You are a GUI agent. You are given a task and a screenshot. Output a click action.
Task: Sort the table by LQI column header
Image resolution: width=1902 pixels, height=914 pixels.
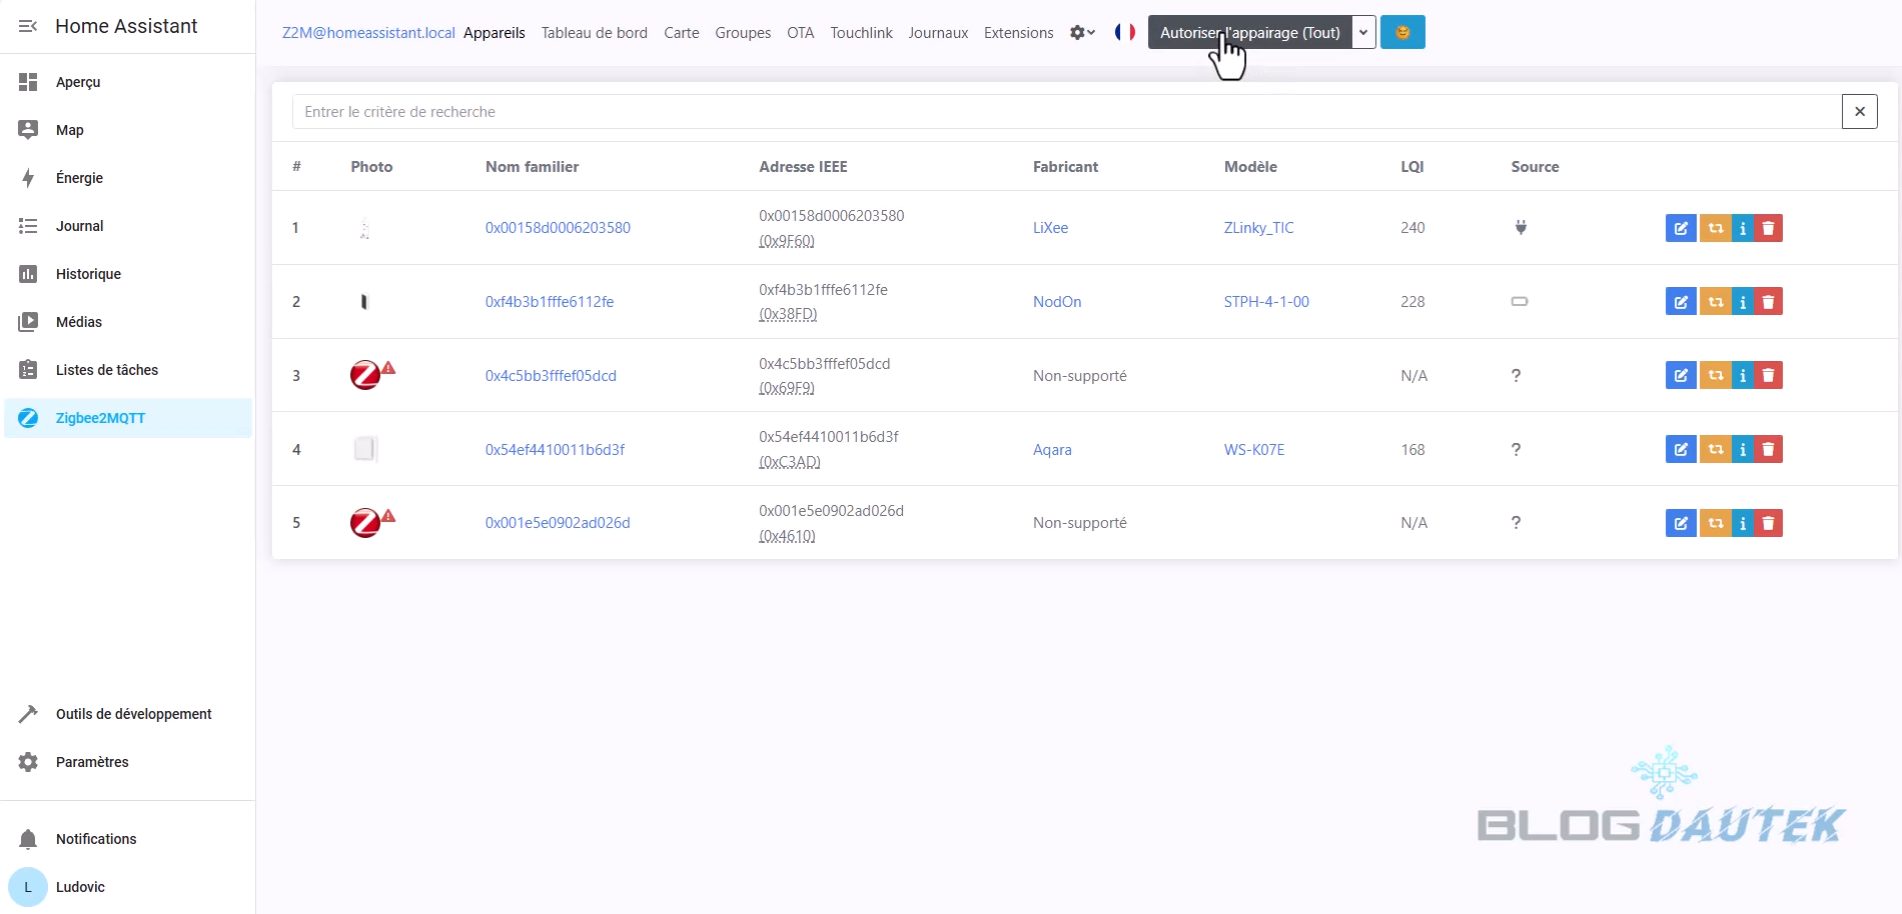pyautogui.click(x=1411, y=167)
